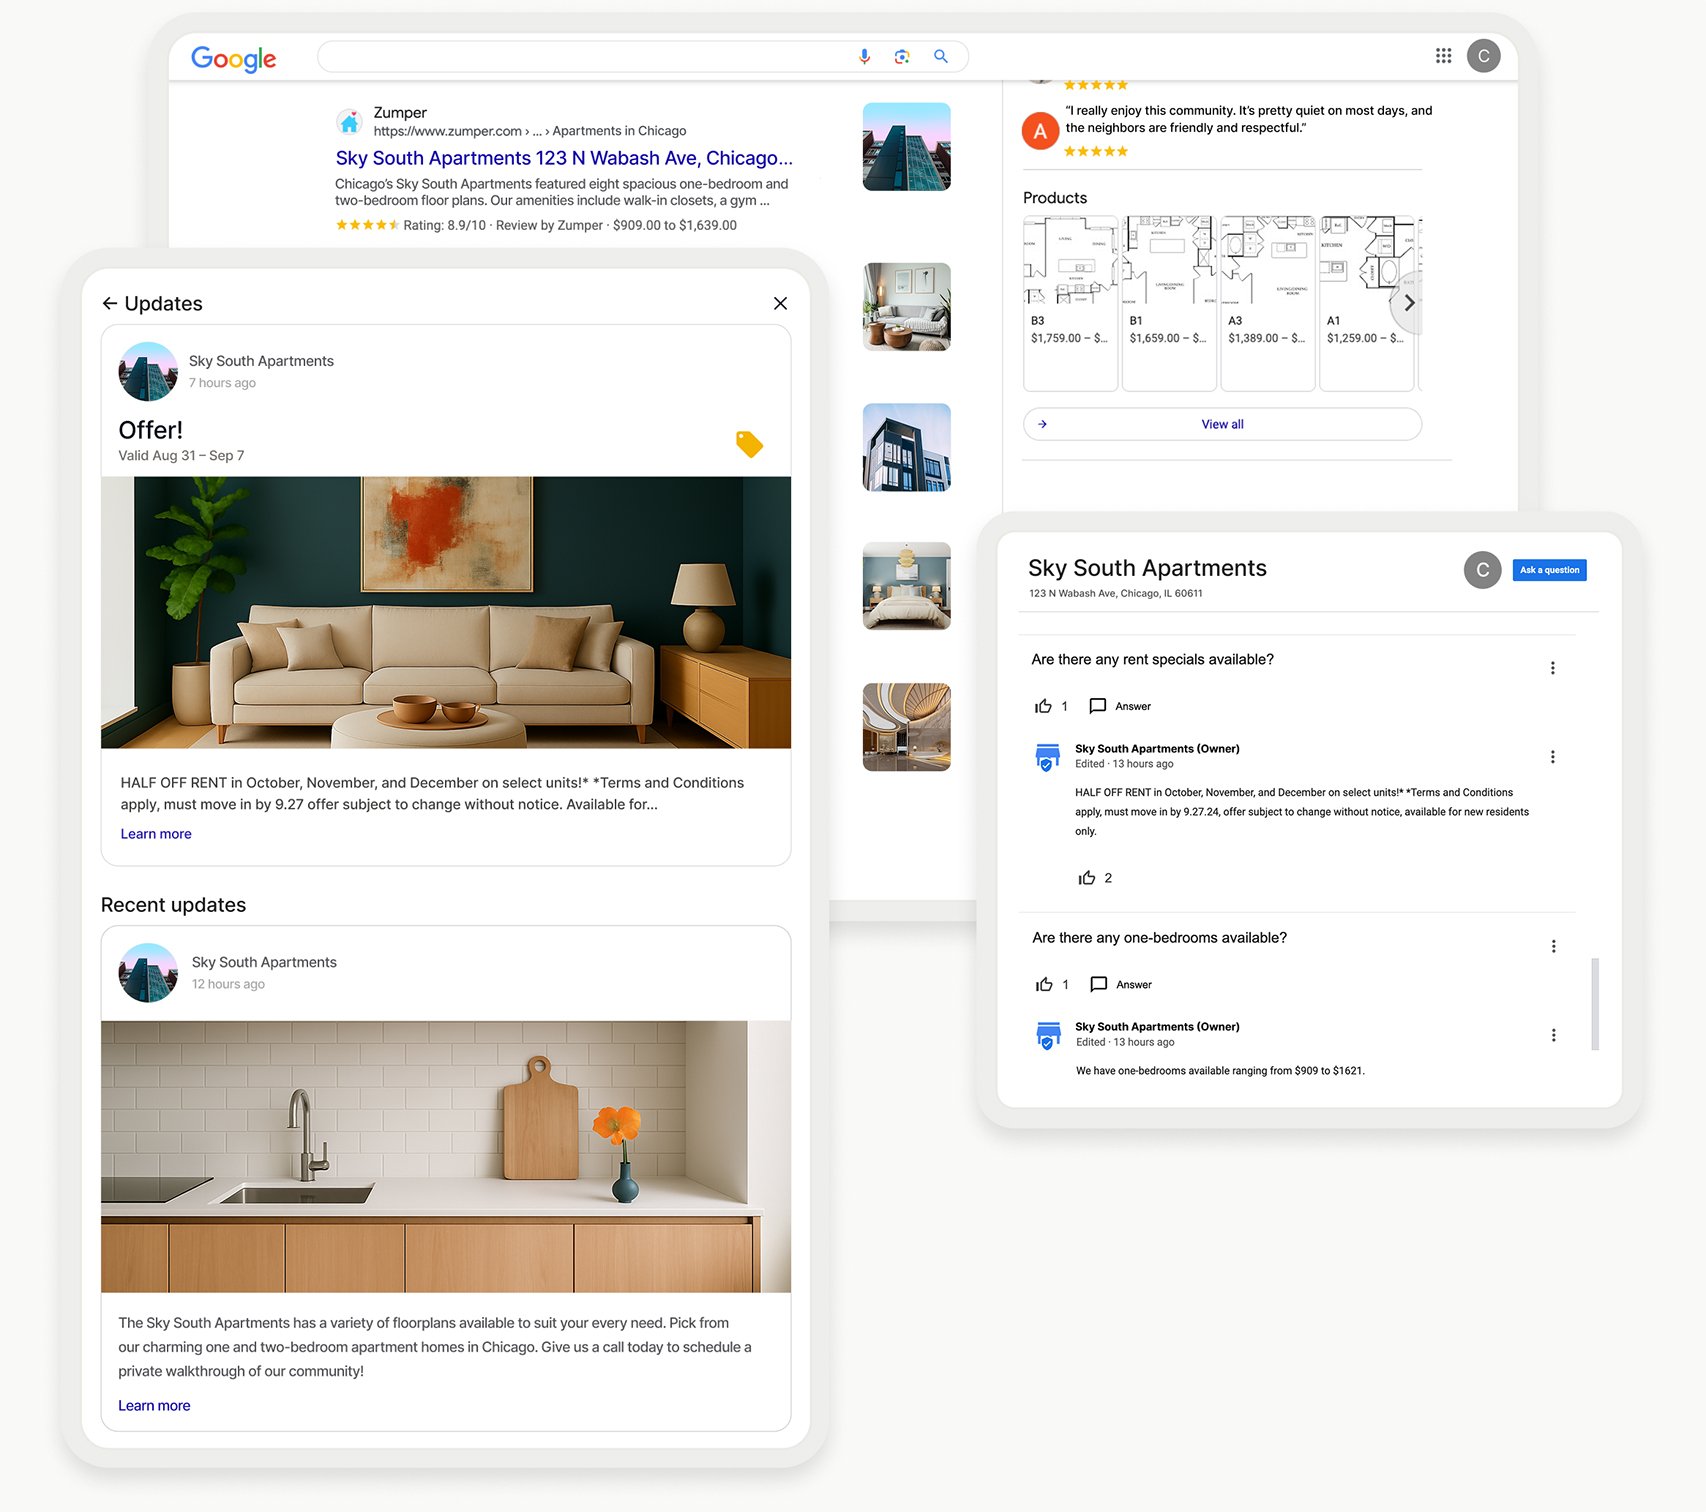This screenshot has width=1706, height=1512.
Task: Like the half off rent owner answer
Action: coord(1087,878)
